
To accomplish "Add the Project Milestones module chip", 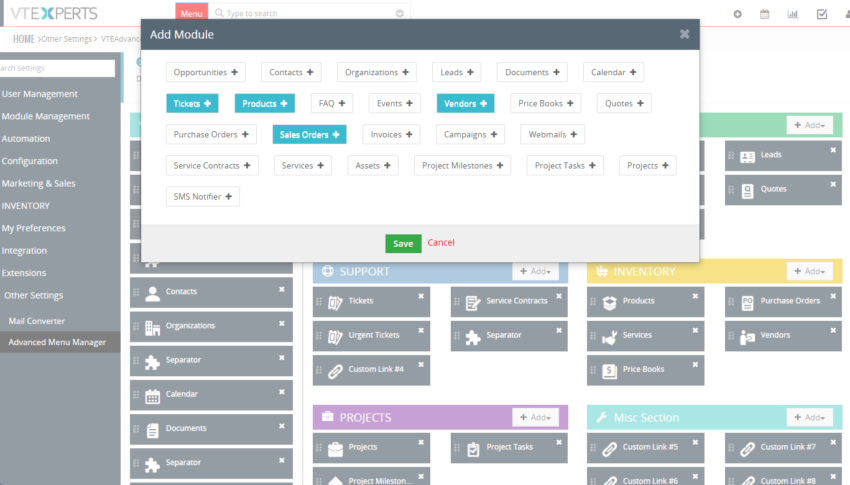I will pos(462,166).
